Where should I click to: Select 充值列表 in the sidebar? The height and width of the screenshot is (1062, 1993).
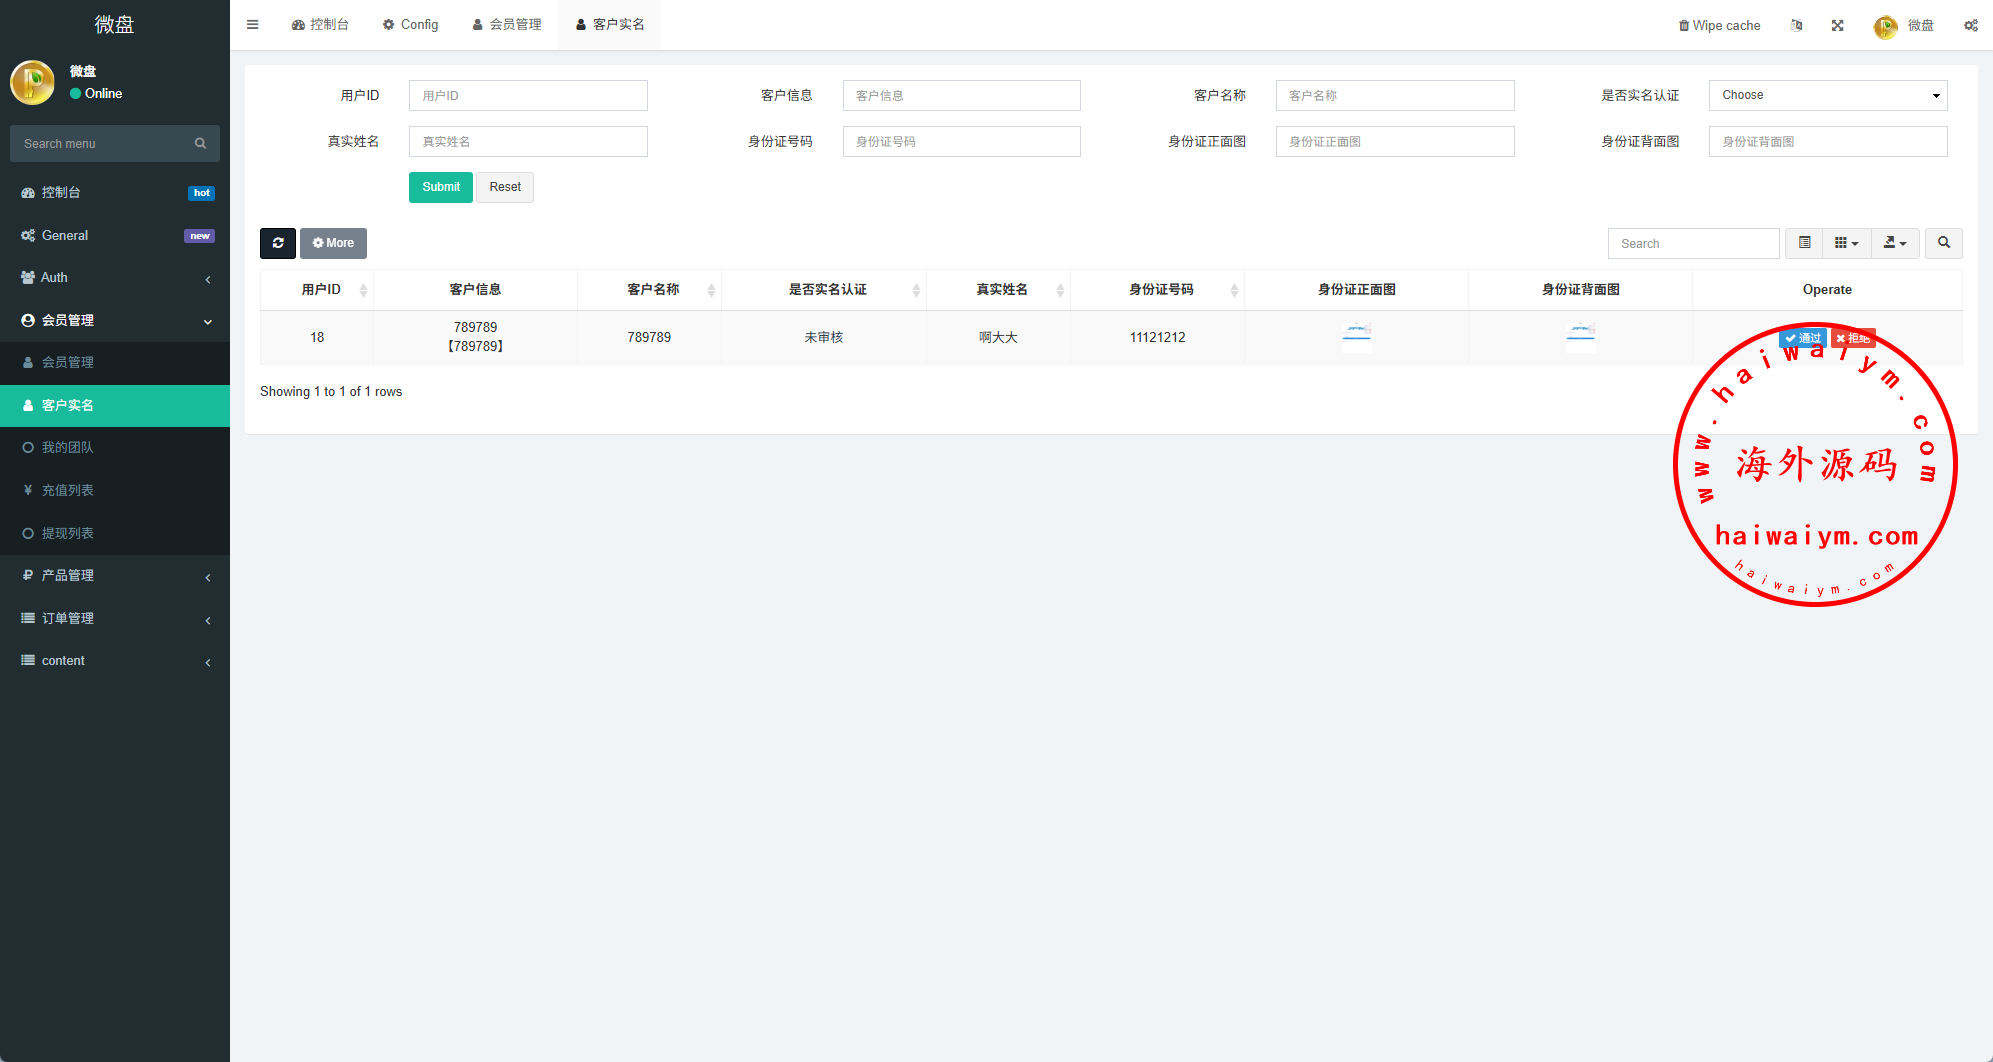pos(68,490)
